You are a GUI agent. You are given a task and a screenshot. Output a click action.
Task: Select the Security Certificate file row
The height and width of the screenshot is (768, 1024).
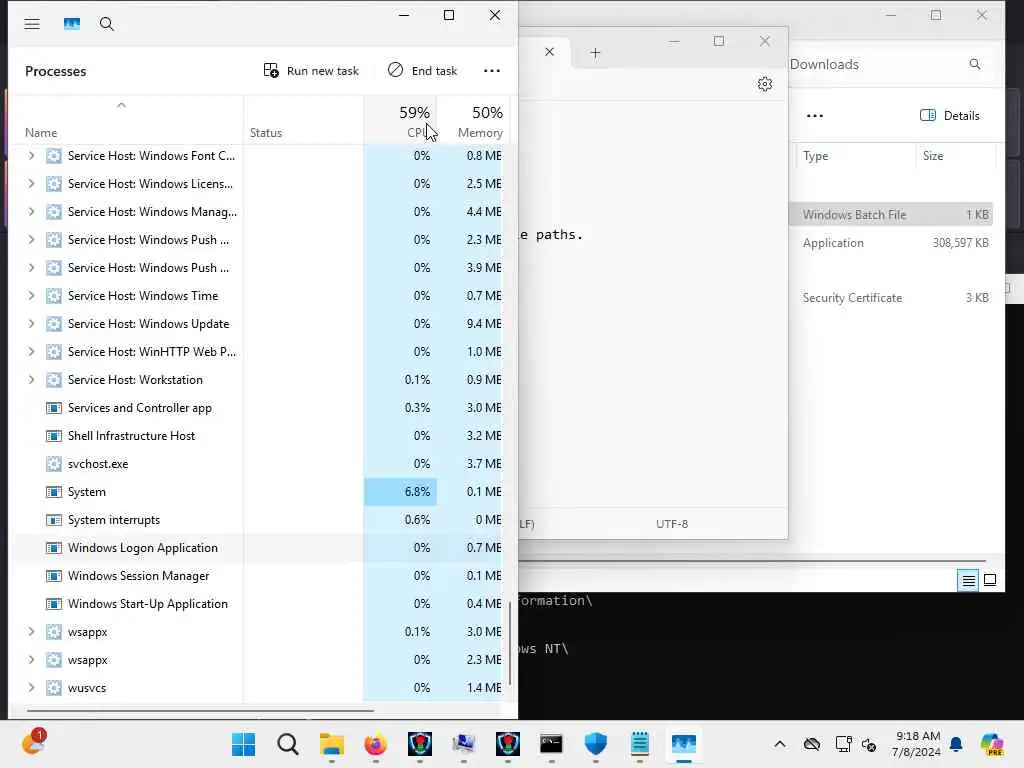coord(891,298)
